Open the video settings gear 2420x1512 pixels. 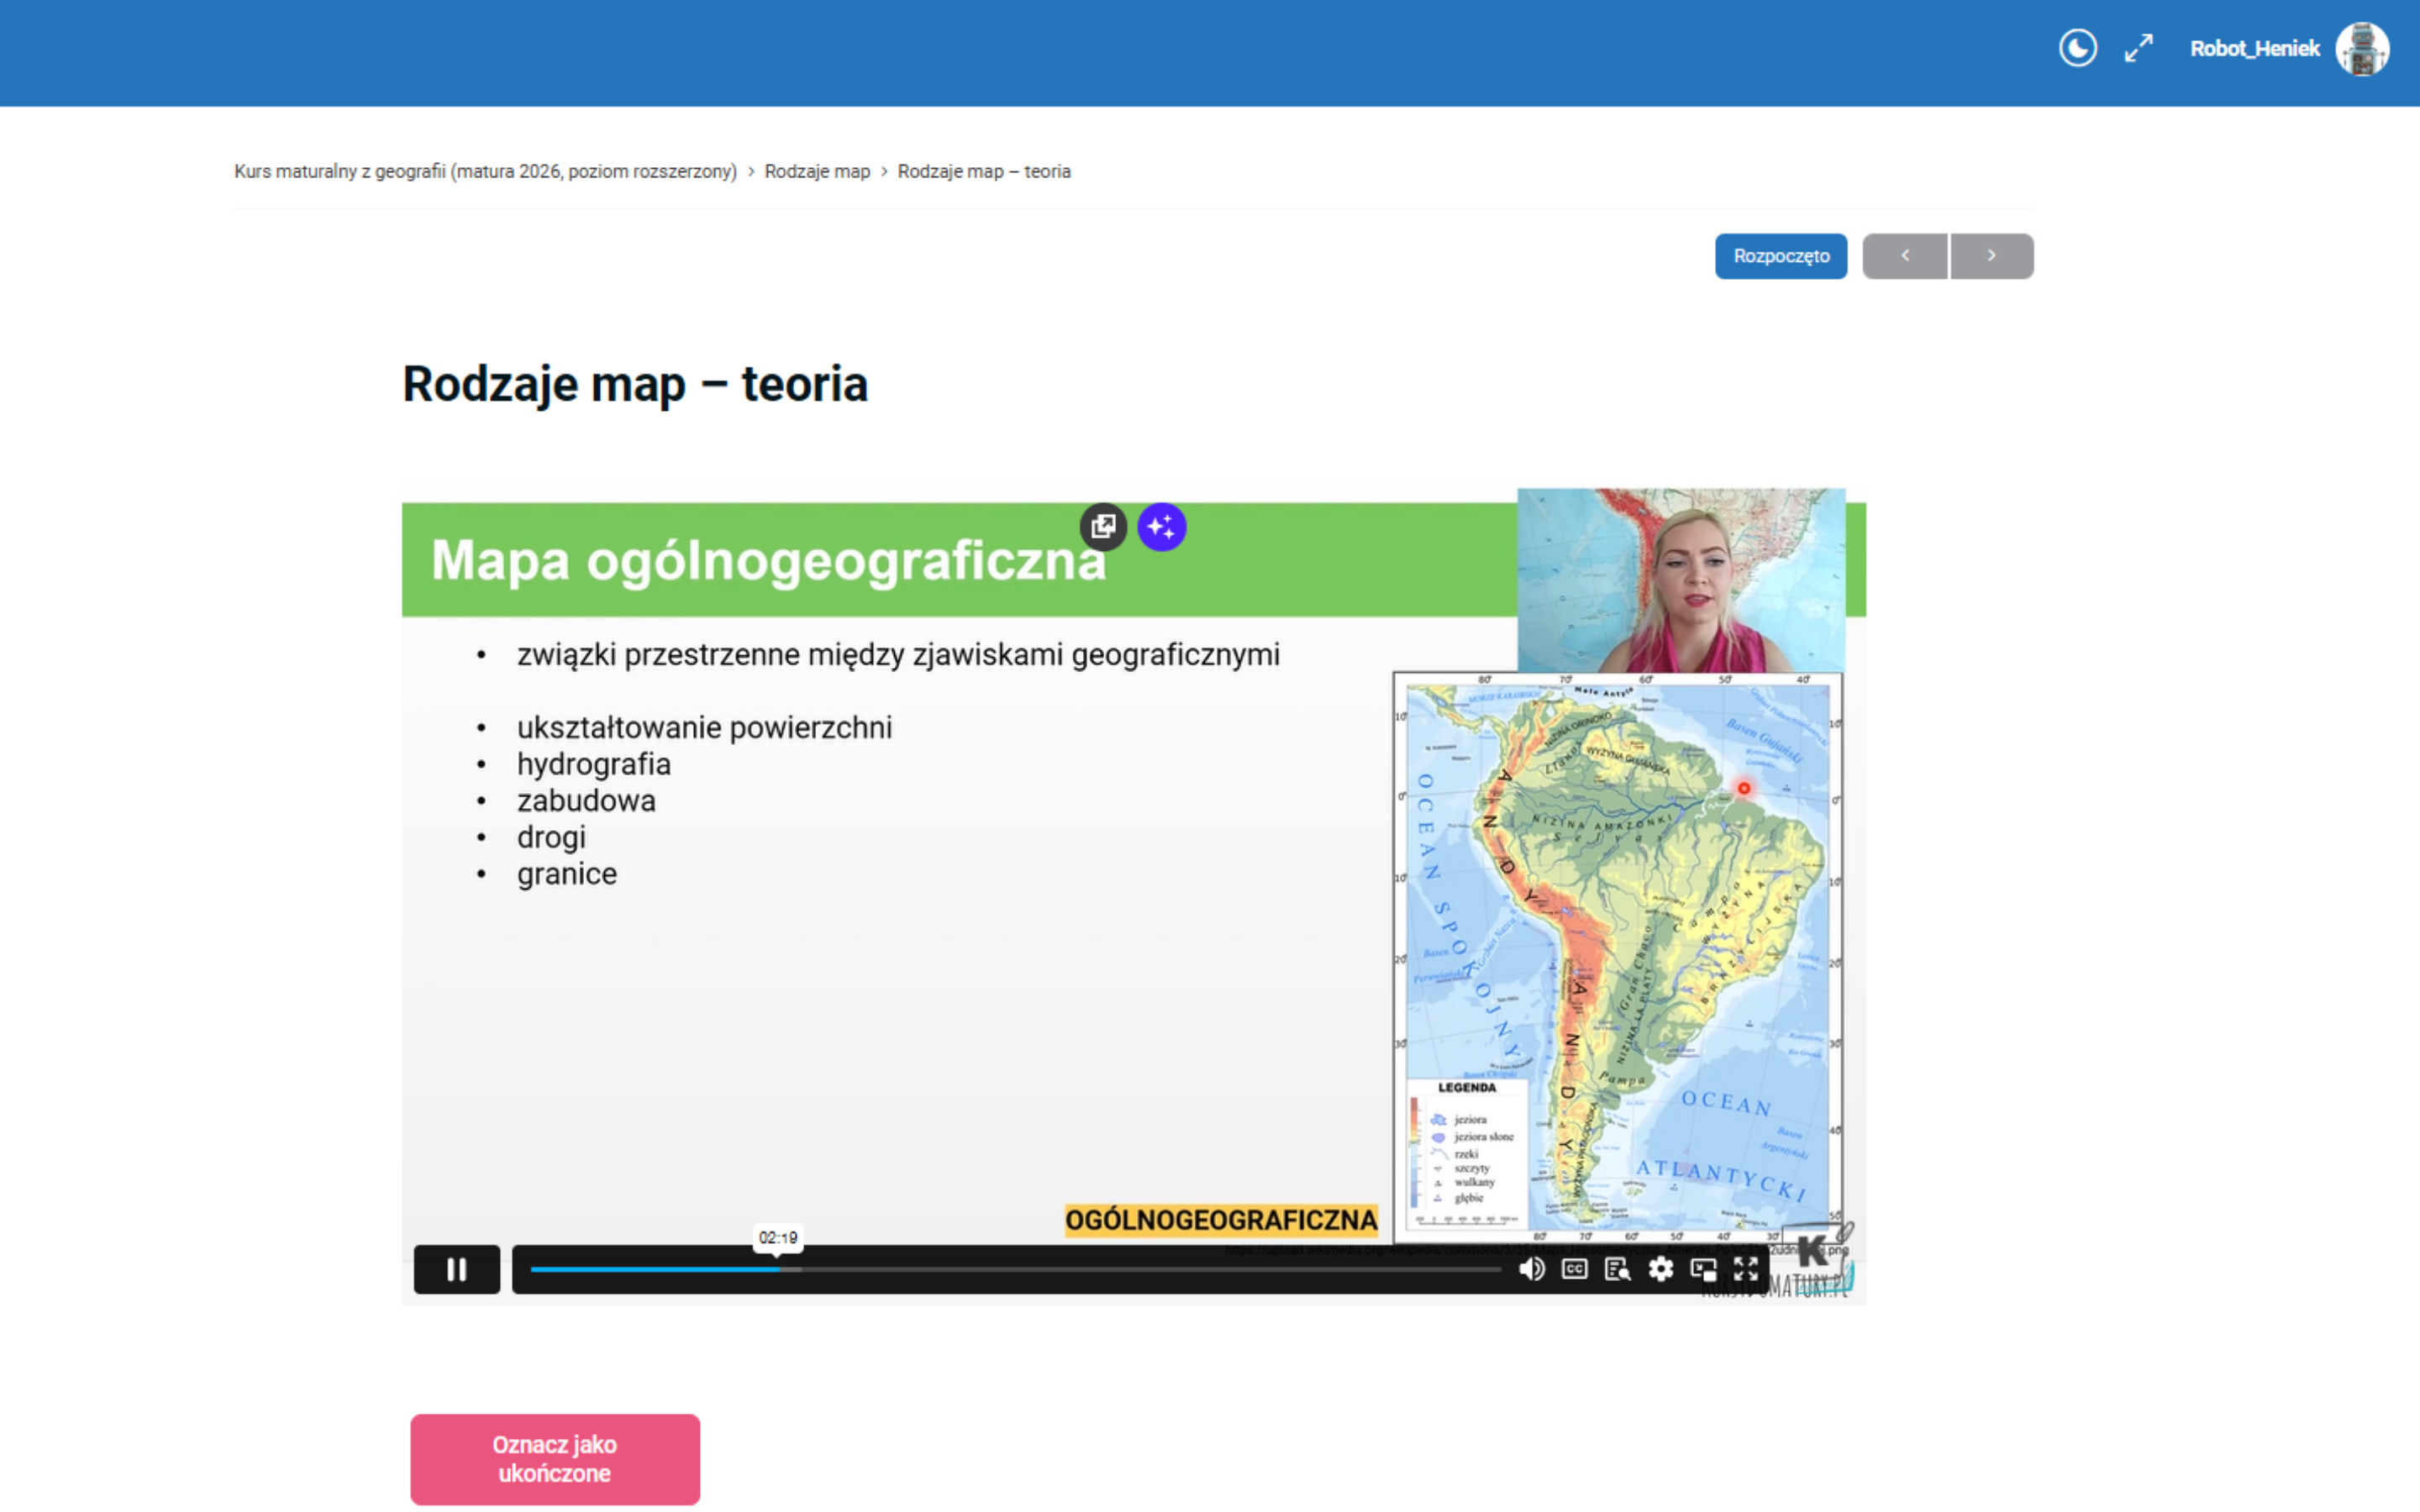1660,1269
